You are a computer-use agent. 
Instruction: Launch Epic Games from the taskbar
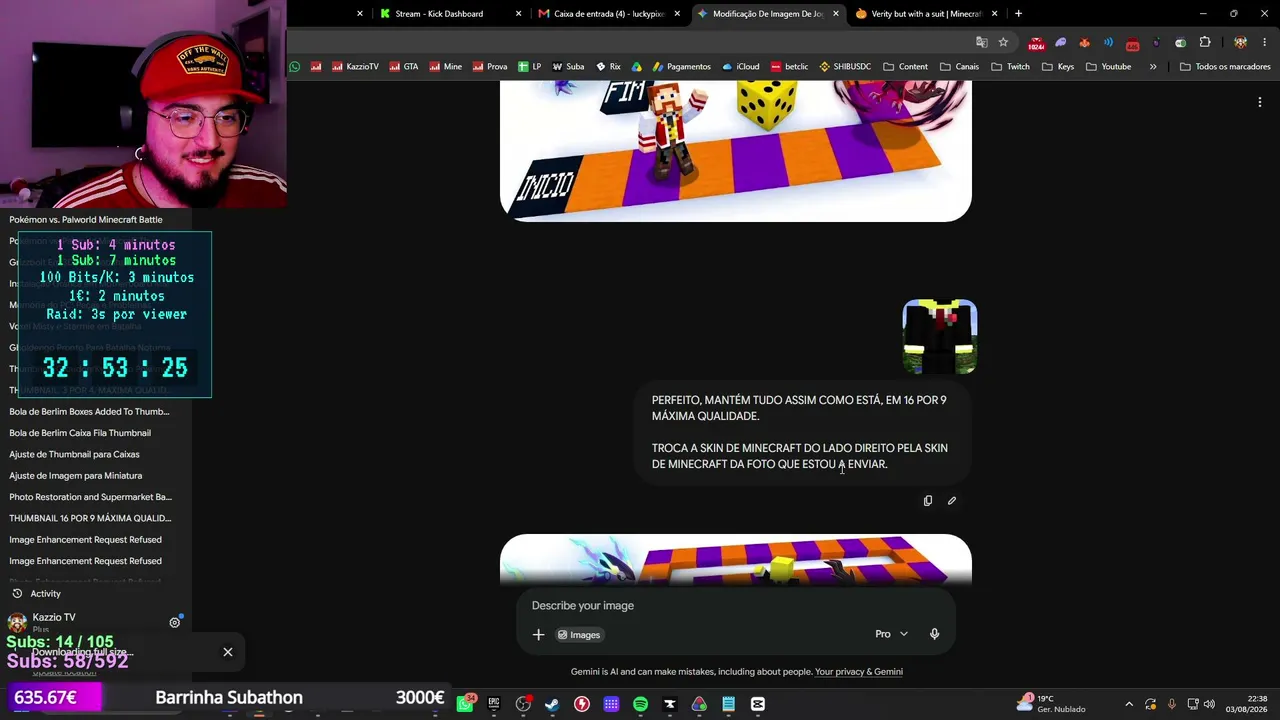click(494, 704)
